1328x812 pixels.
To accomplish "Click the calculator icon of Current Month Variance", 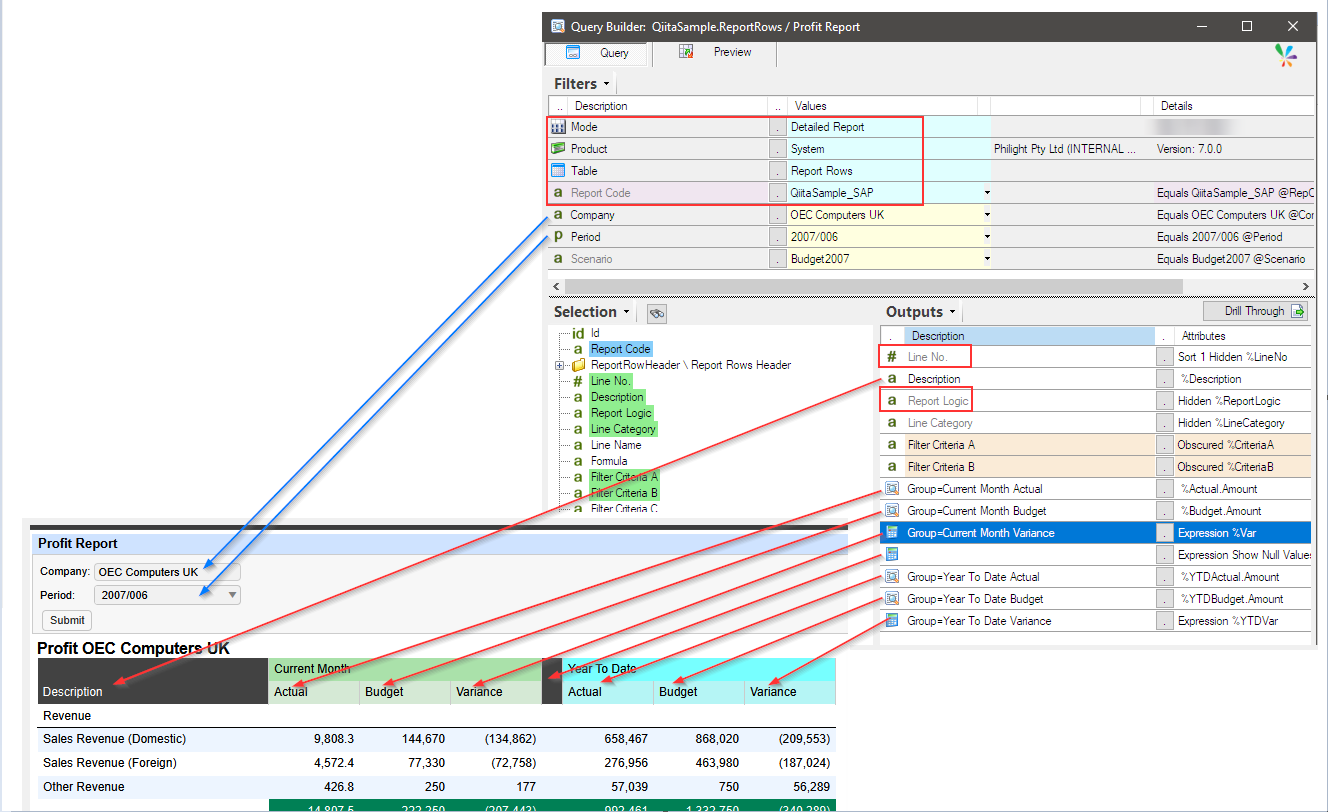I will [892, 533].
